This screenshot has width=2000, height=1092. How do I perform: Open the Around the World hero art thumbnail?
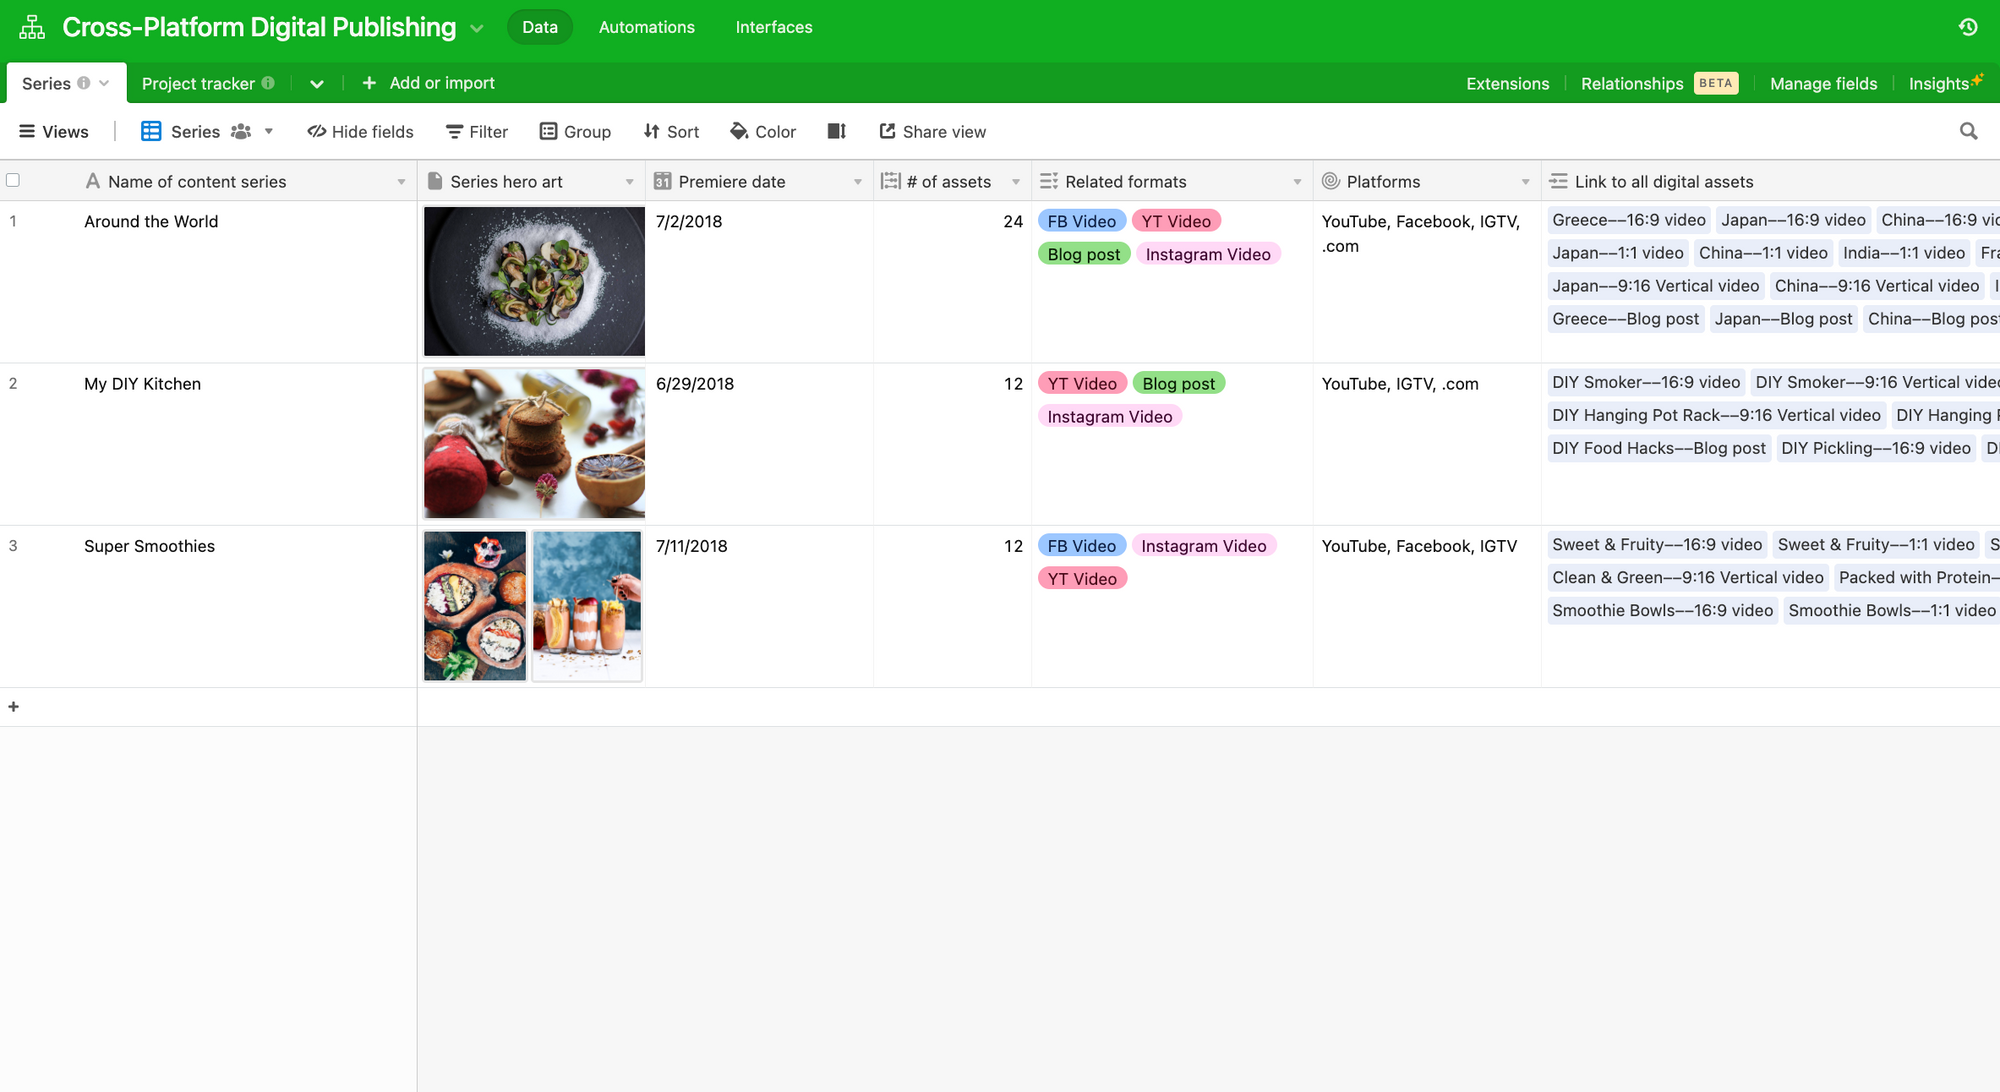[x=534, y=281]
